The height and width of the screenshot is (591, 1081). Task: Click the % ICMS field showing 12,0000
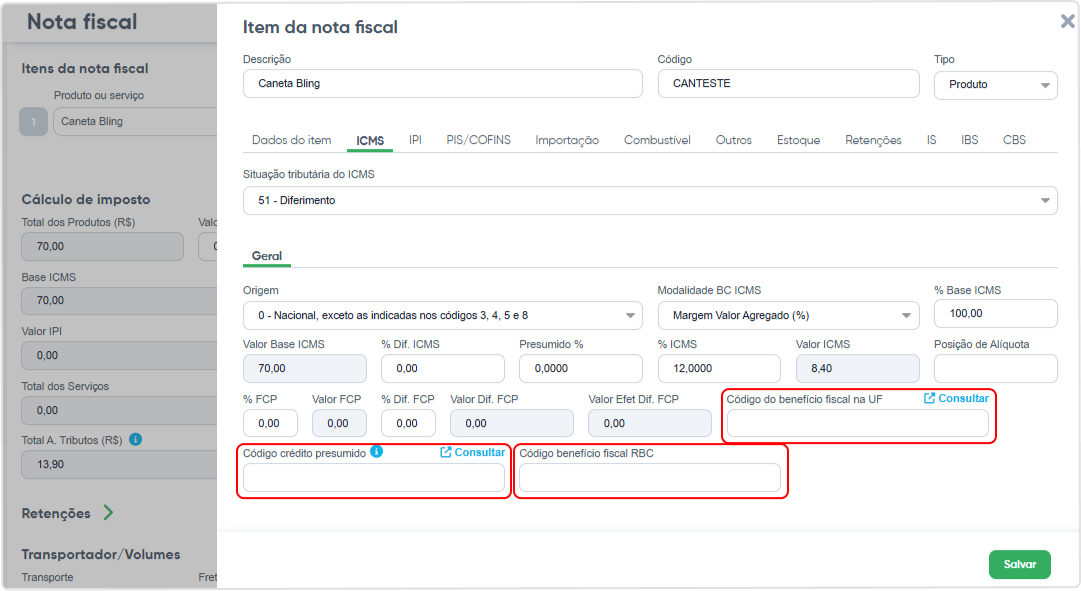719,368
